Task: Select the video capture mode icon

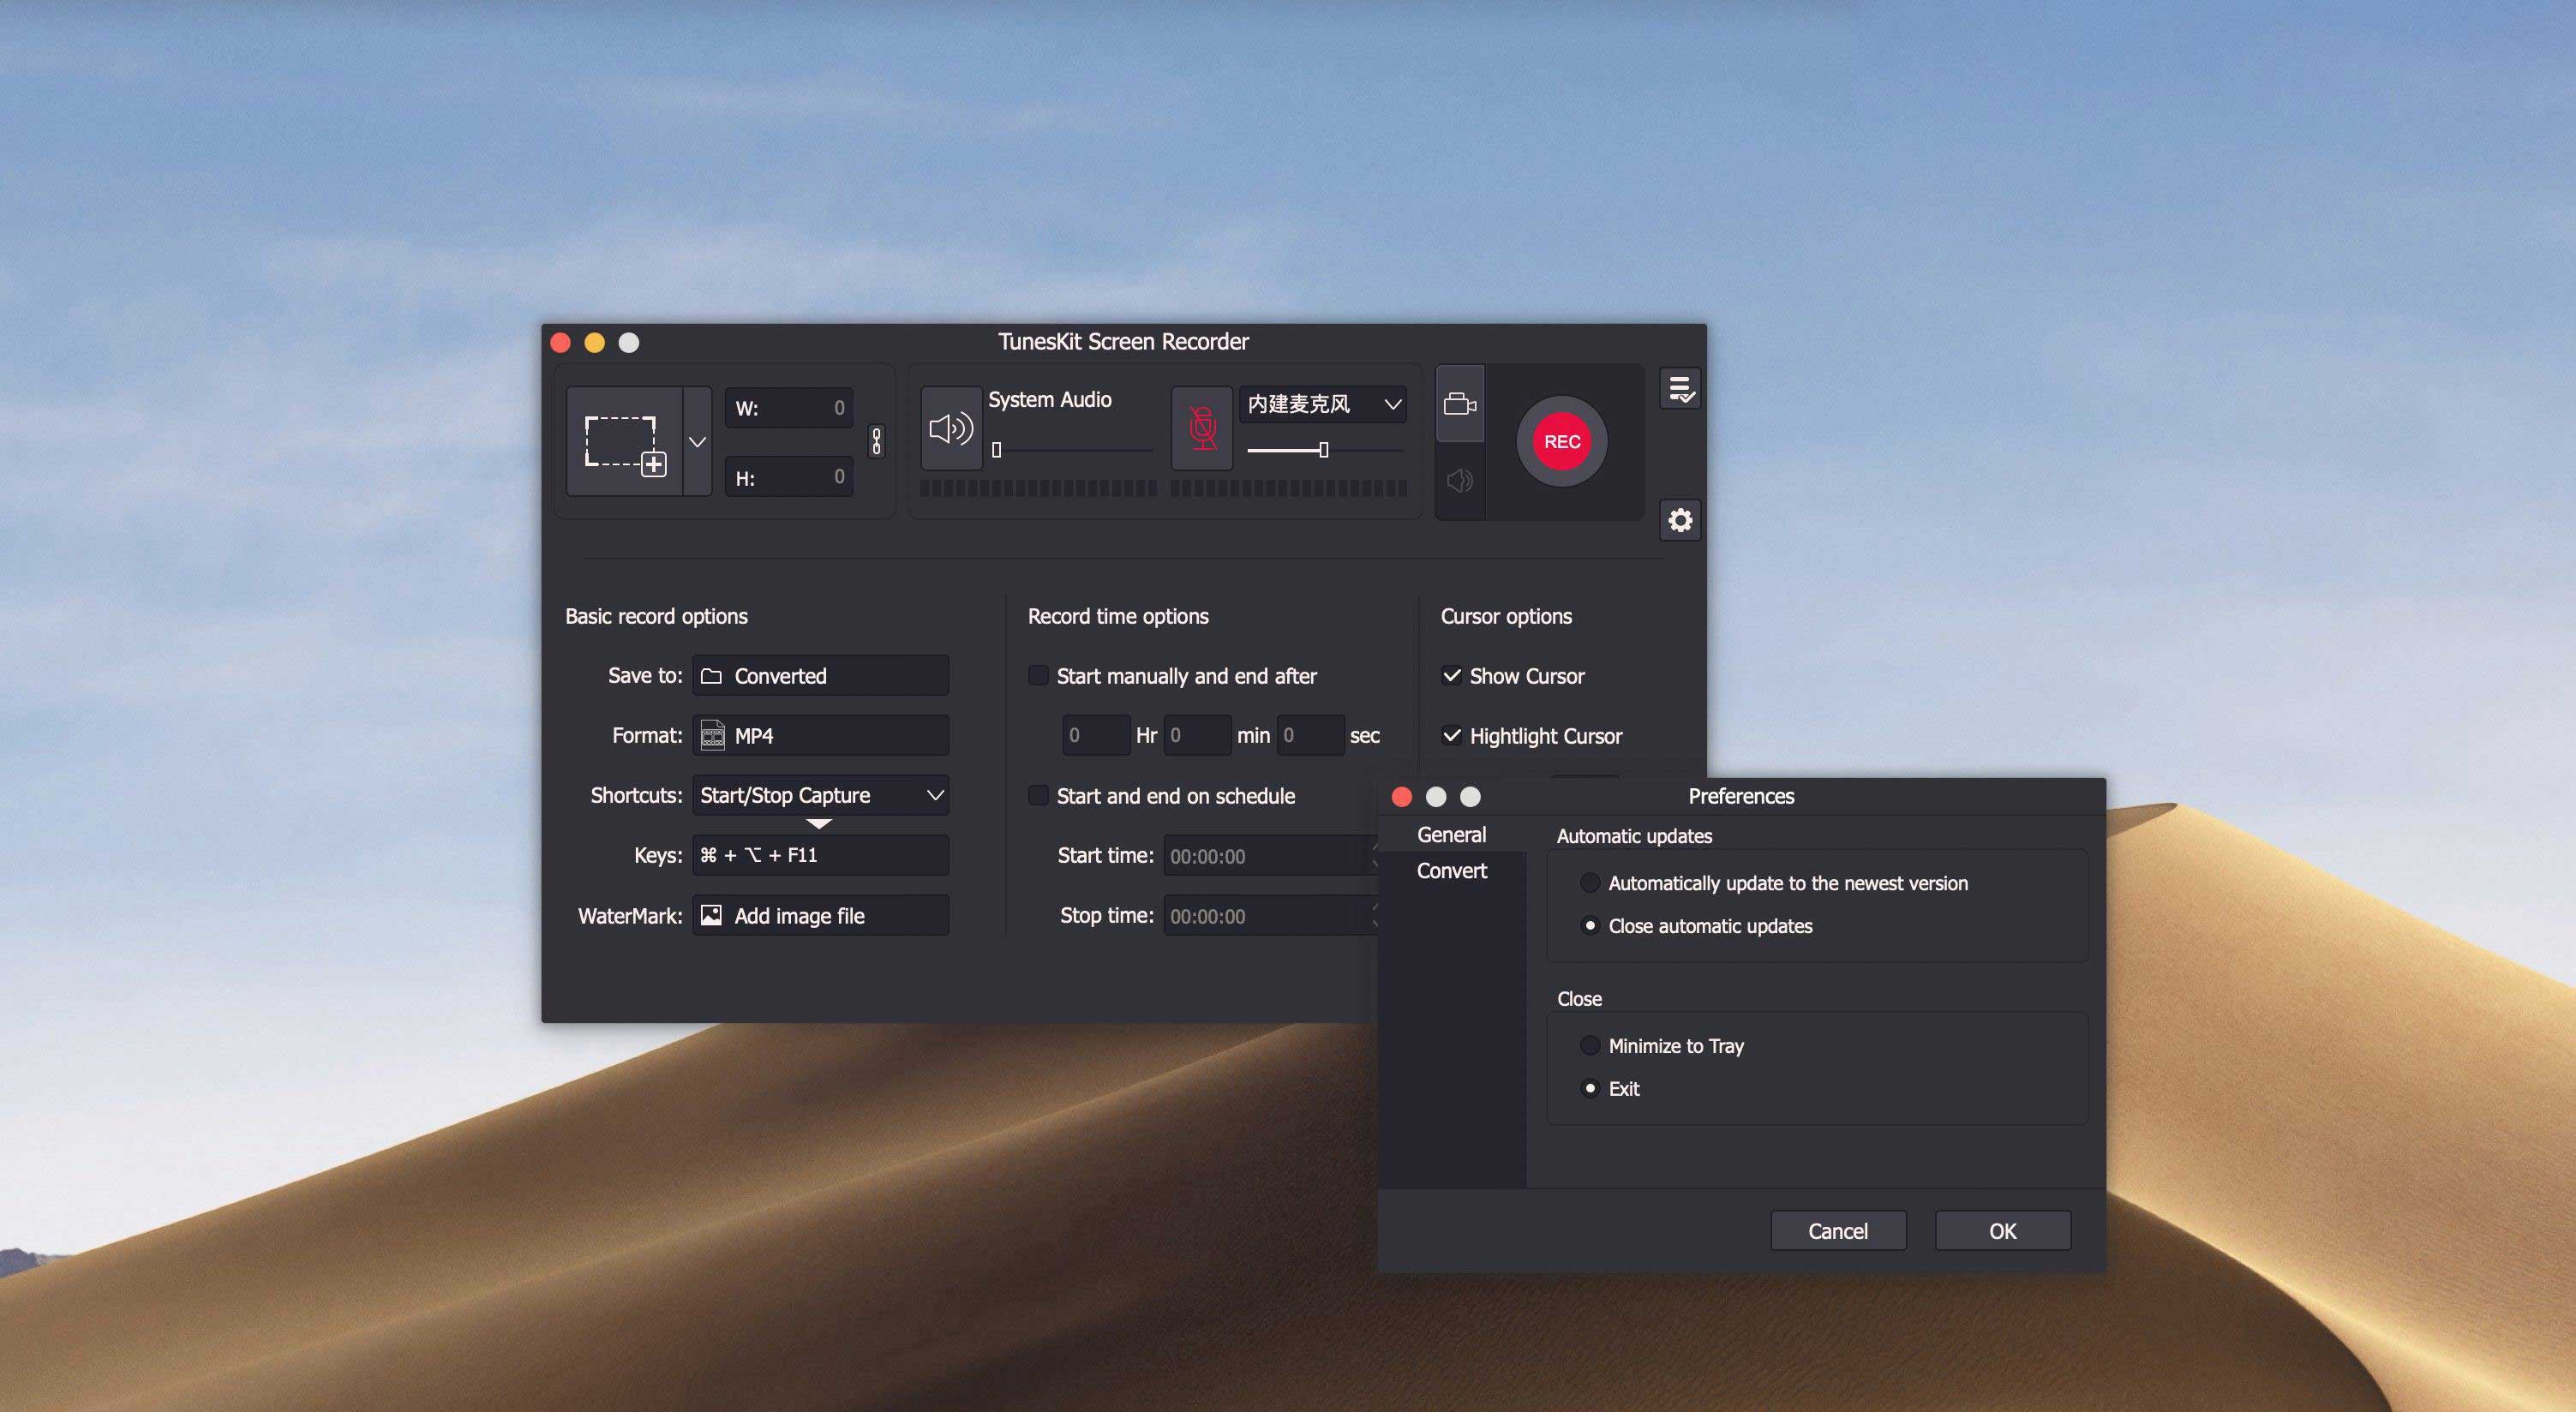Action: click(x=1461, y=404)
